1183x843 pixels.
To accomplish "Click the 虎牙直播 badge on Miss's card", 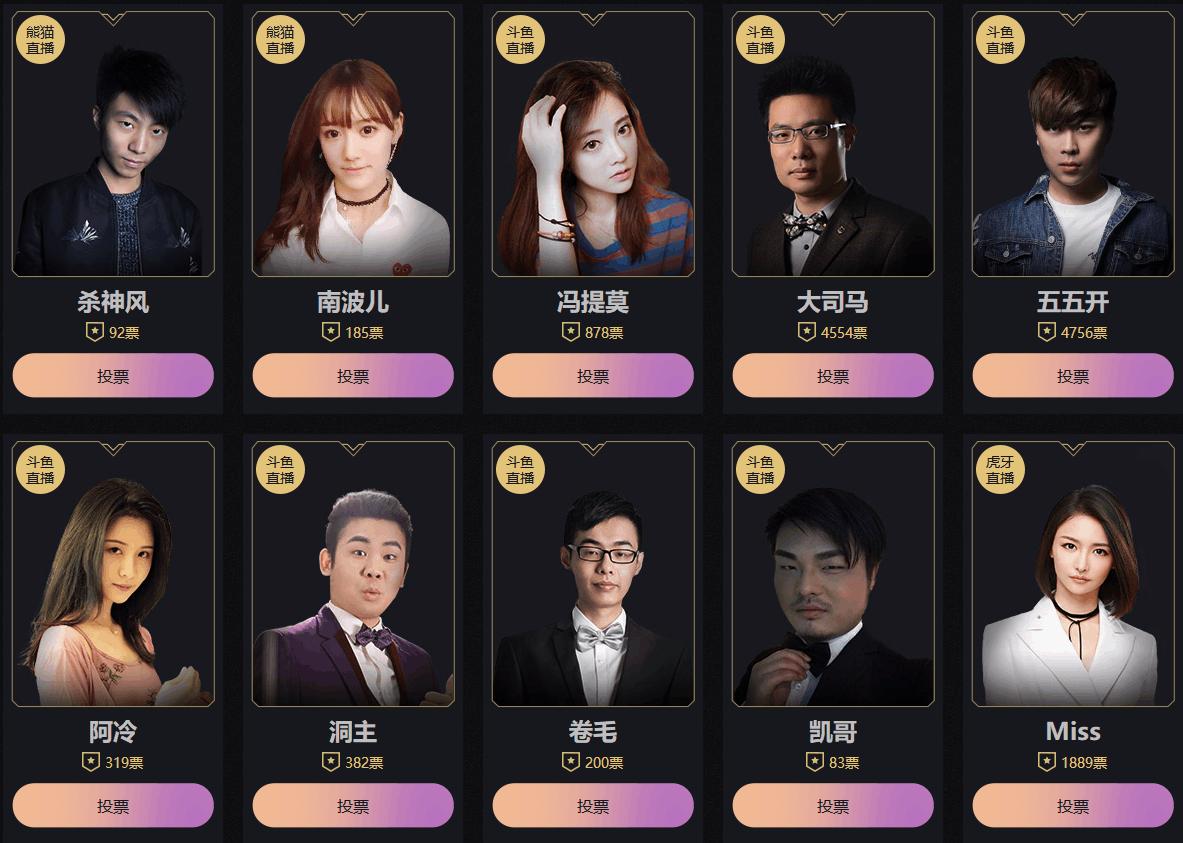I will click(1000, 470).
